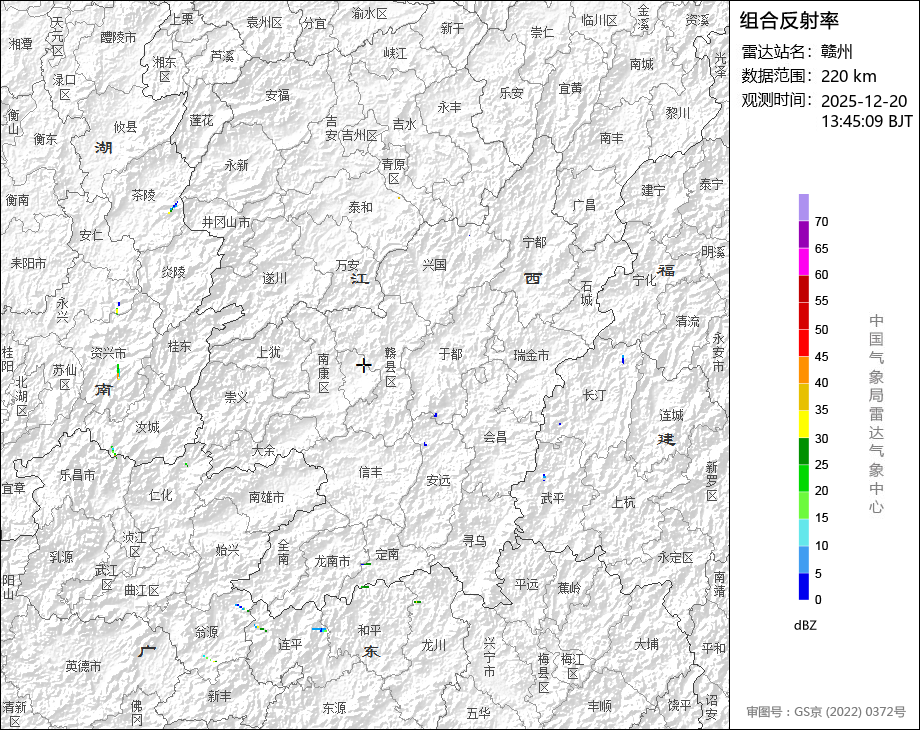920x730 pixels.
Task: Click the 耒阳市 label on the map
Action: [28, 263]
